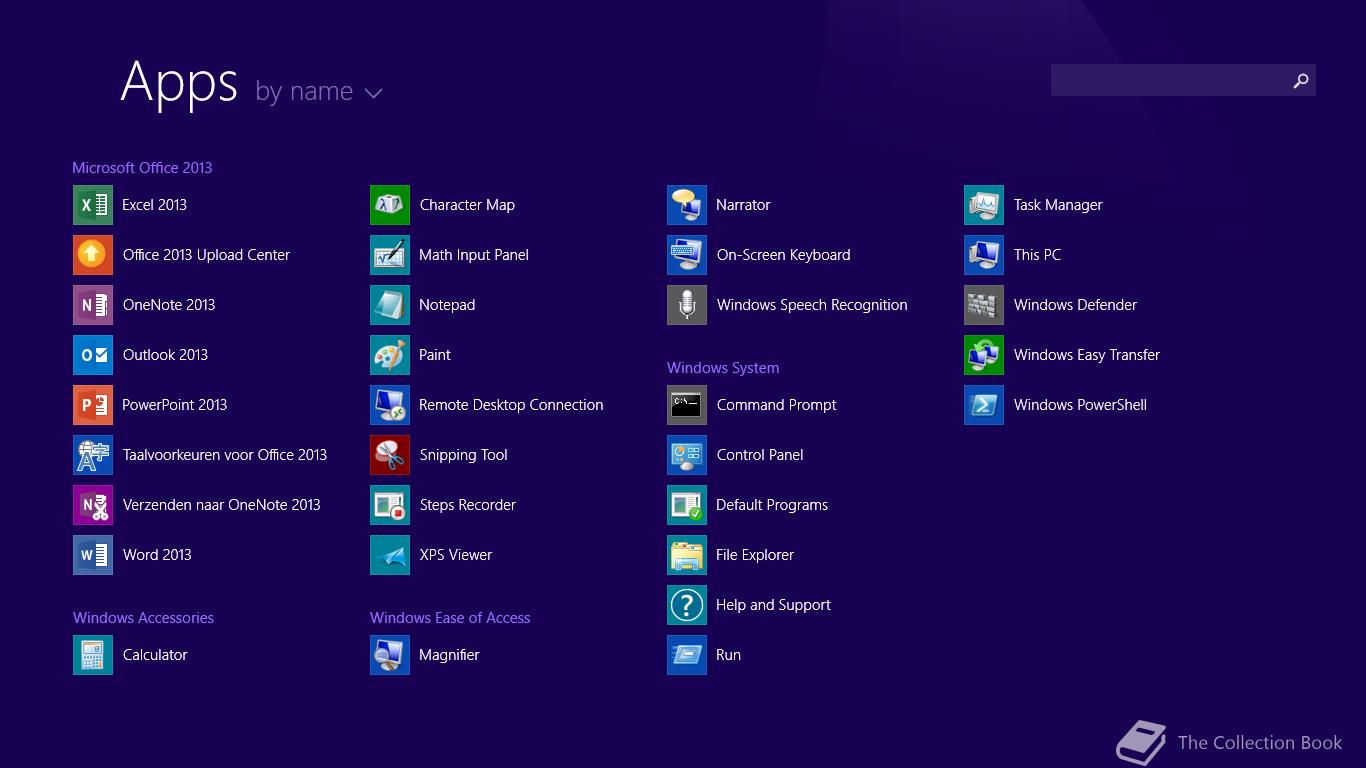Launch the Office 2013 Upload Center icon
Image resolution: width=1366 pixels, height=768 pixels.
(93, 255)
